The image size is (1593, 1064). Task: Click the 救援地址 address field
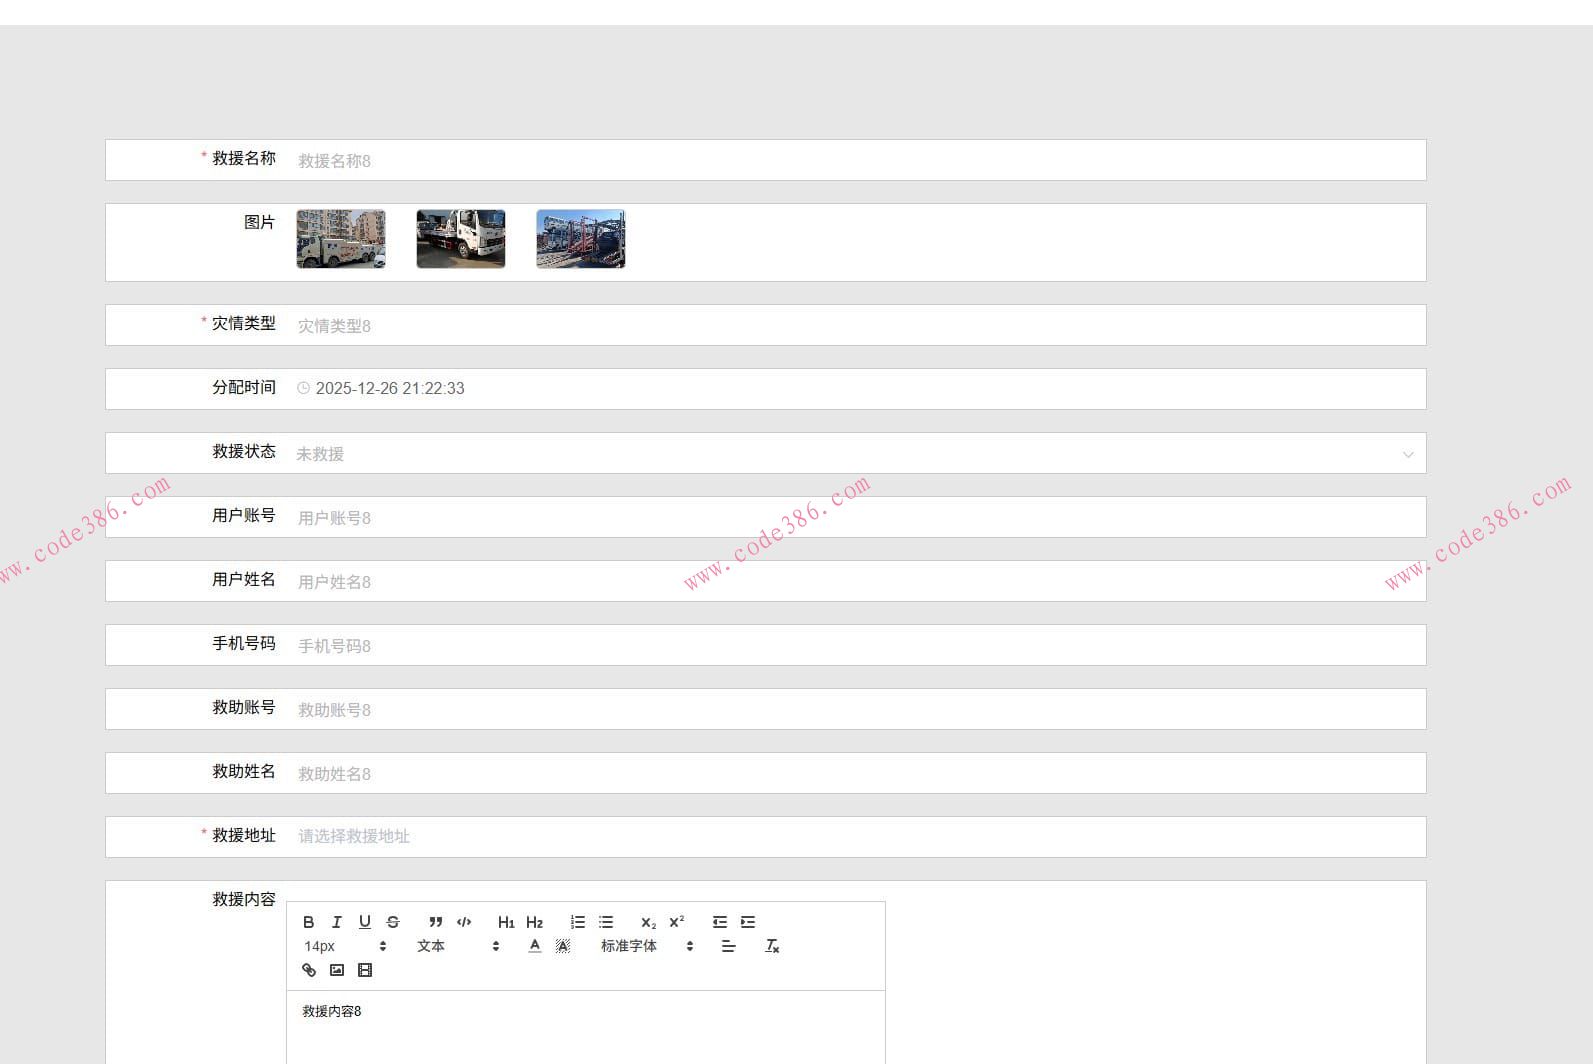point(856,837)
